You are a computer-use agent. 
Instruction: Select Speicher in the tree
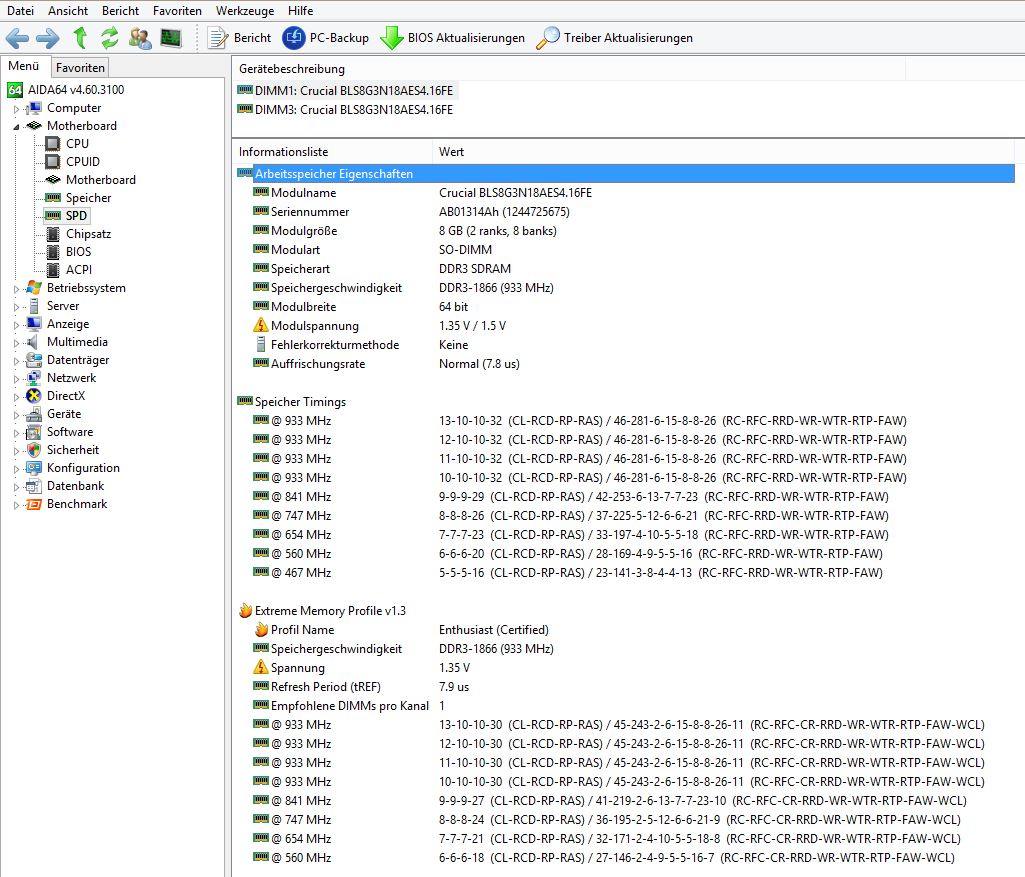[78, 197]
